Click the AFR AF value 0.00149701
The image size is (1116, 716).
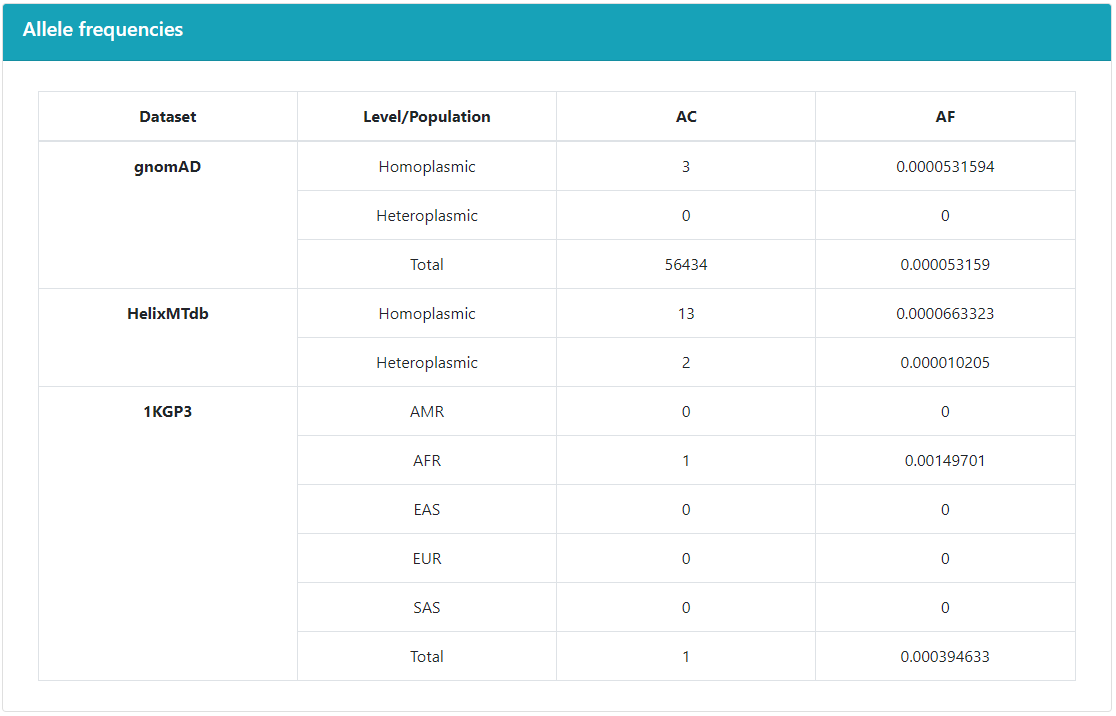pos(945,461)
